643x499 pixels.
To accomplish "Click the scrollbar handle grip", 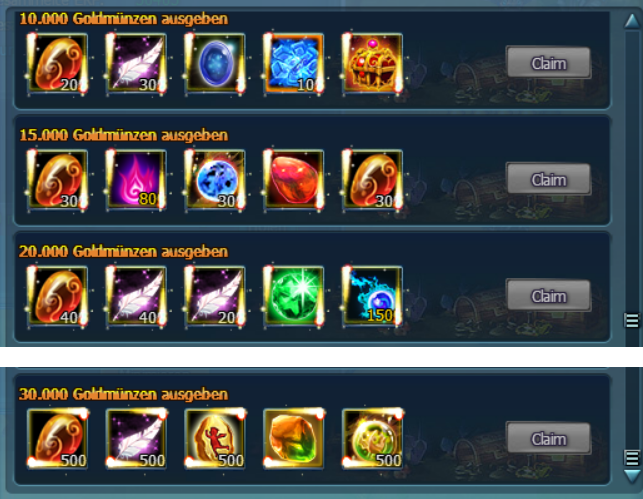I will point(632,320).
